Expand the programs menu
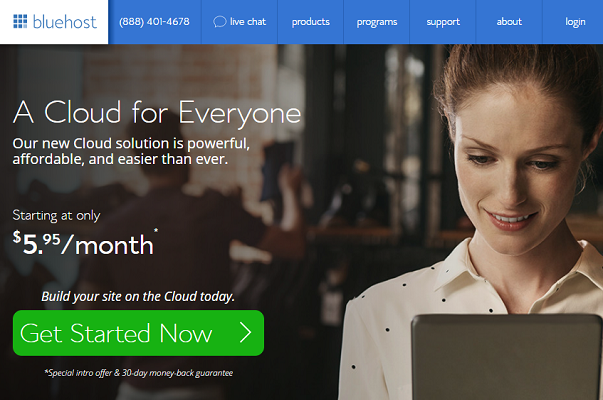Image resolution: width=603 pixels, height=400 pixels. pos(377,22)
